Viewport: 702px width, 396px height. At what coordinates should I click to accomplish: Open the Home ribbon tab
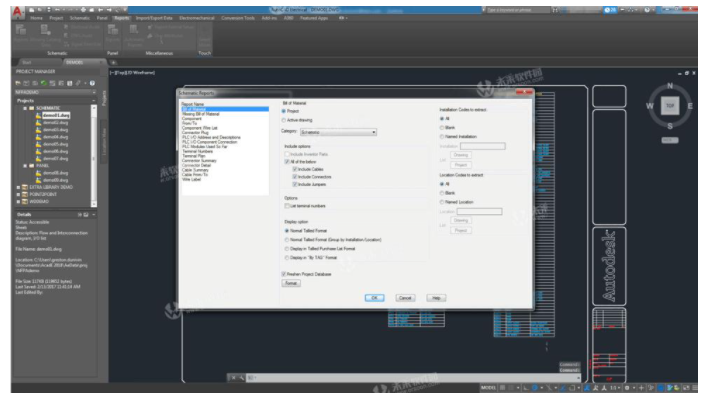click(36, 18)
